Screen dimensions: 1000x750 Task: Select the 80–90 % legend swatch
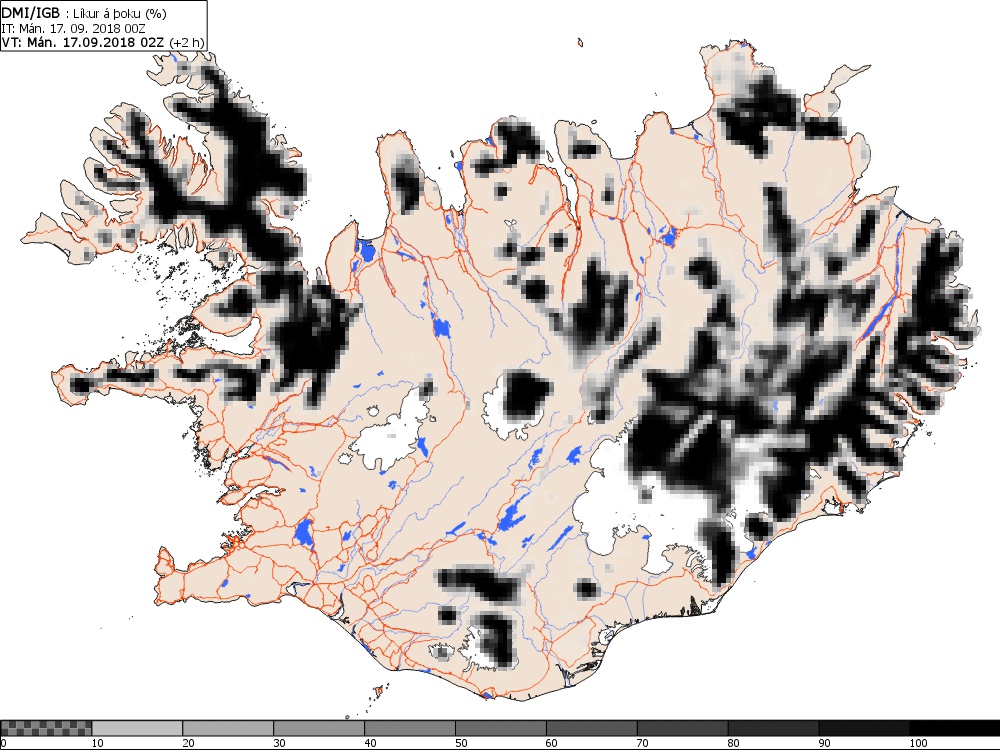coord(774,728)
